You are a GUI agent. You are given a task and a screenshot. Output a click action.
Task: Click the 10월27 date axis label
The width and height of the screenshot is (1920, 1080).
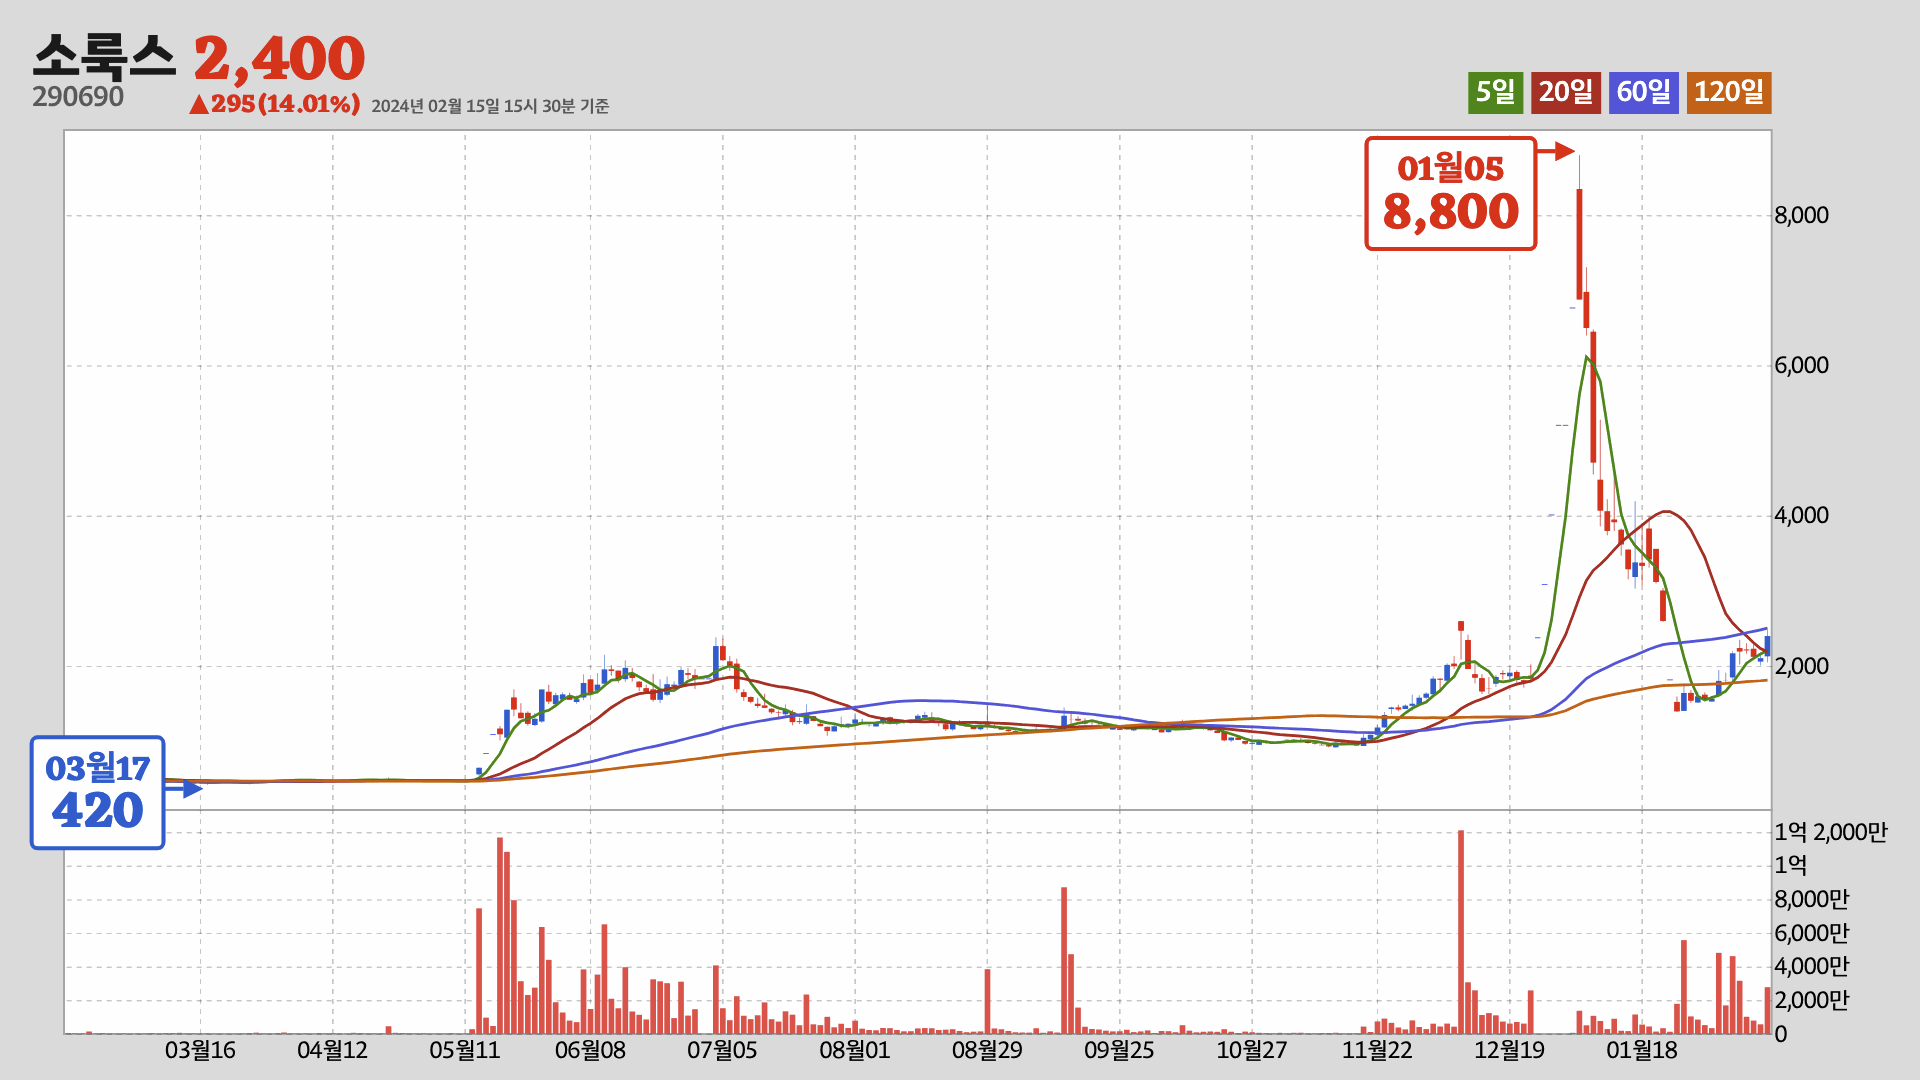(1252, 1050)
